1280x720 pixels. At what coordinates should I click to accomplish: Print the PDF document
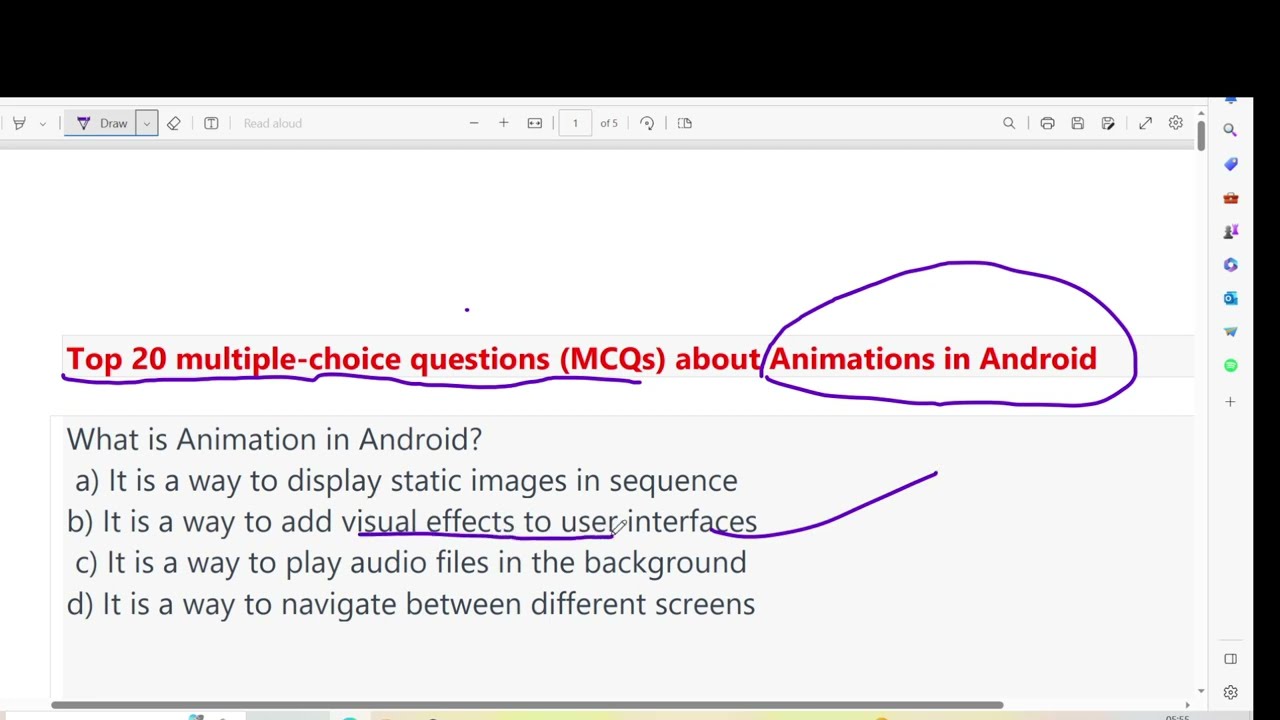(1047, 123)
